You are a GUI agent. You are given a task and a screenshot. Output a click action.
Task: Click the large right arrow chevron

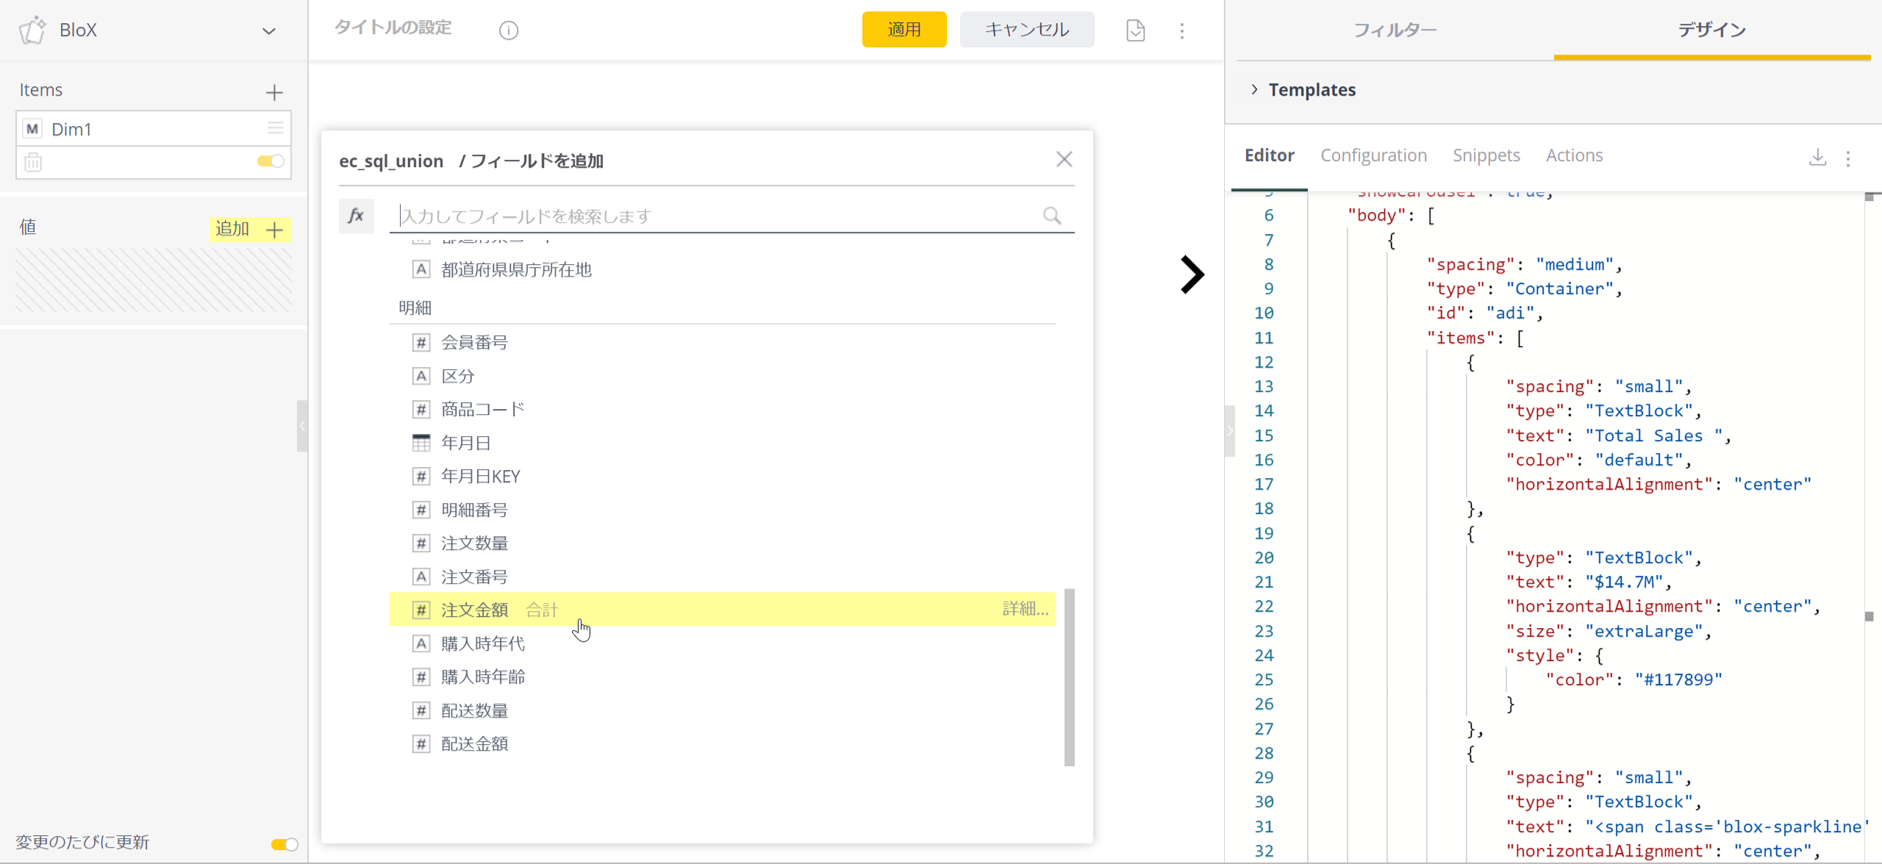coord(1191,275)
